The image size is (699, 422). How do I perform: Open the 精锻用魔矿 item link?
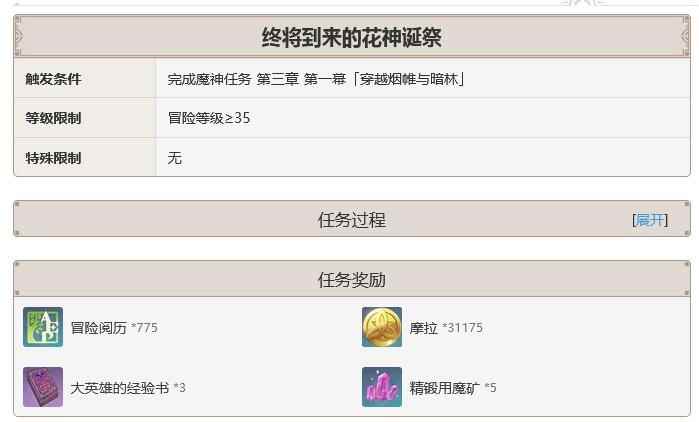pyautogui.click(x=444, y=388)
